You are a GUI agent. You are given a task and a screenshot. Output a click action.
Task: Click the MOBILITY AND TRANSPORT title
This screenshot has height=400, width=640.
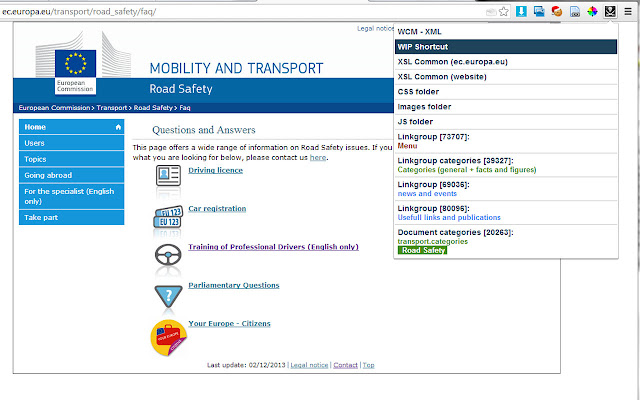[236, 68]
